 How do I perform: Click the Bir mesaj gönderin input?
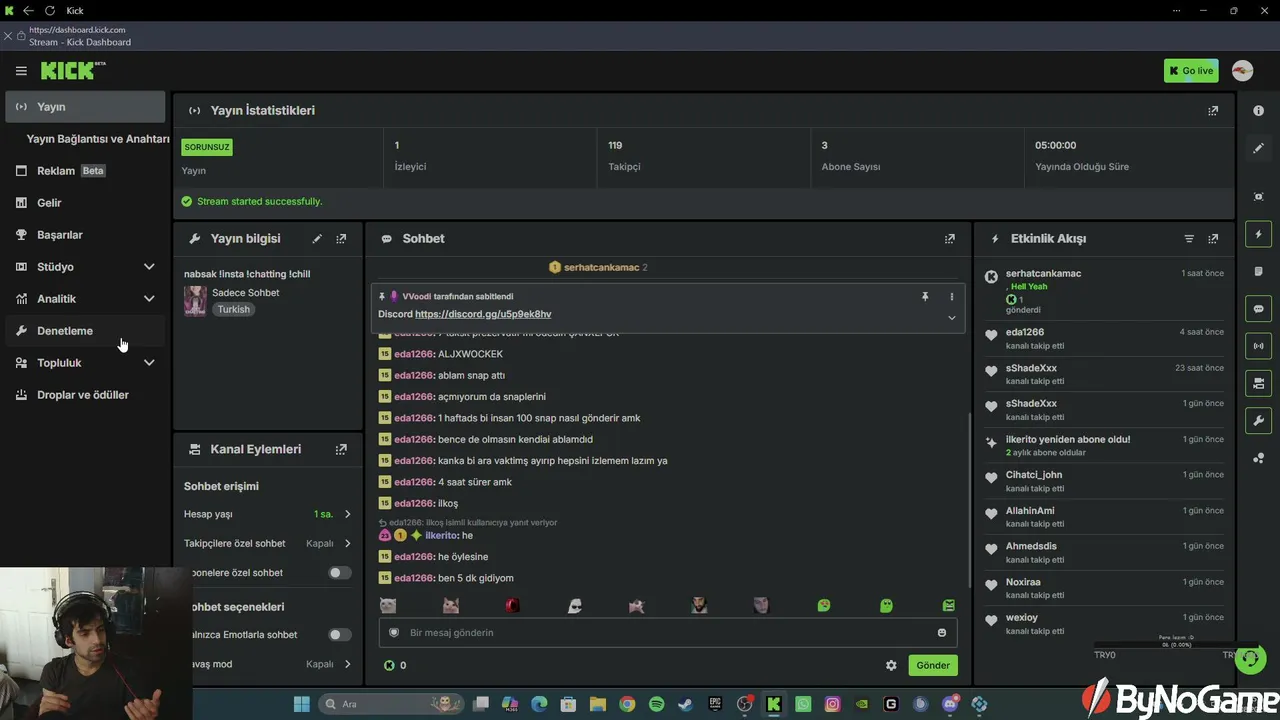[668, 633]
